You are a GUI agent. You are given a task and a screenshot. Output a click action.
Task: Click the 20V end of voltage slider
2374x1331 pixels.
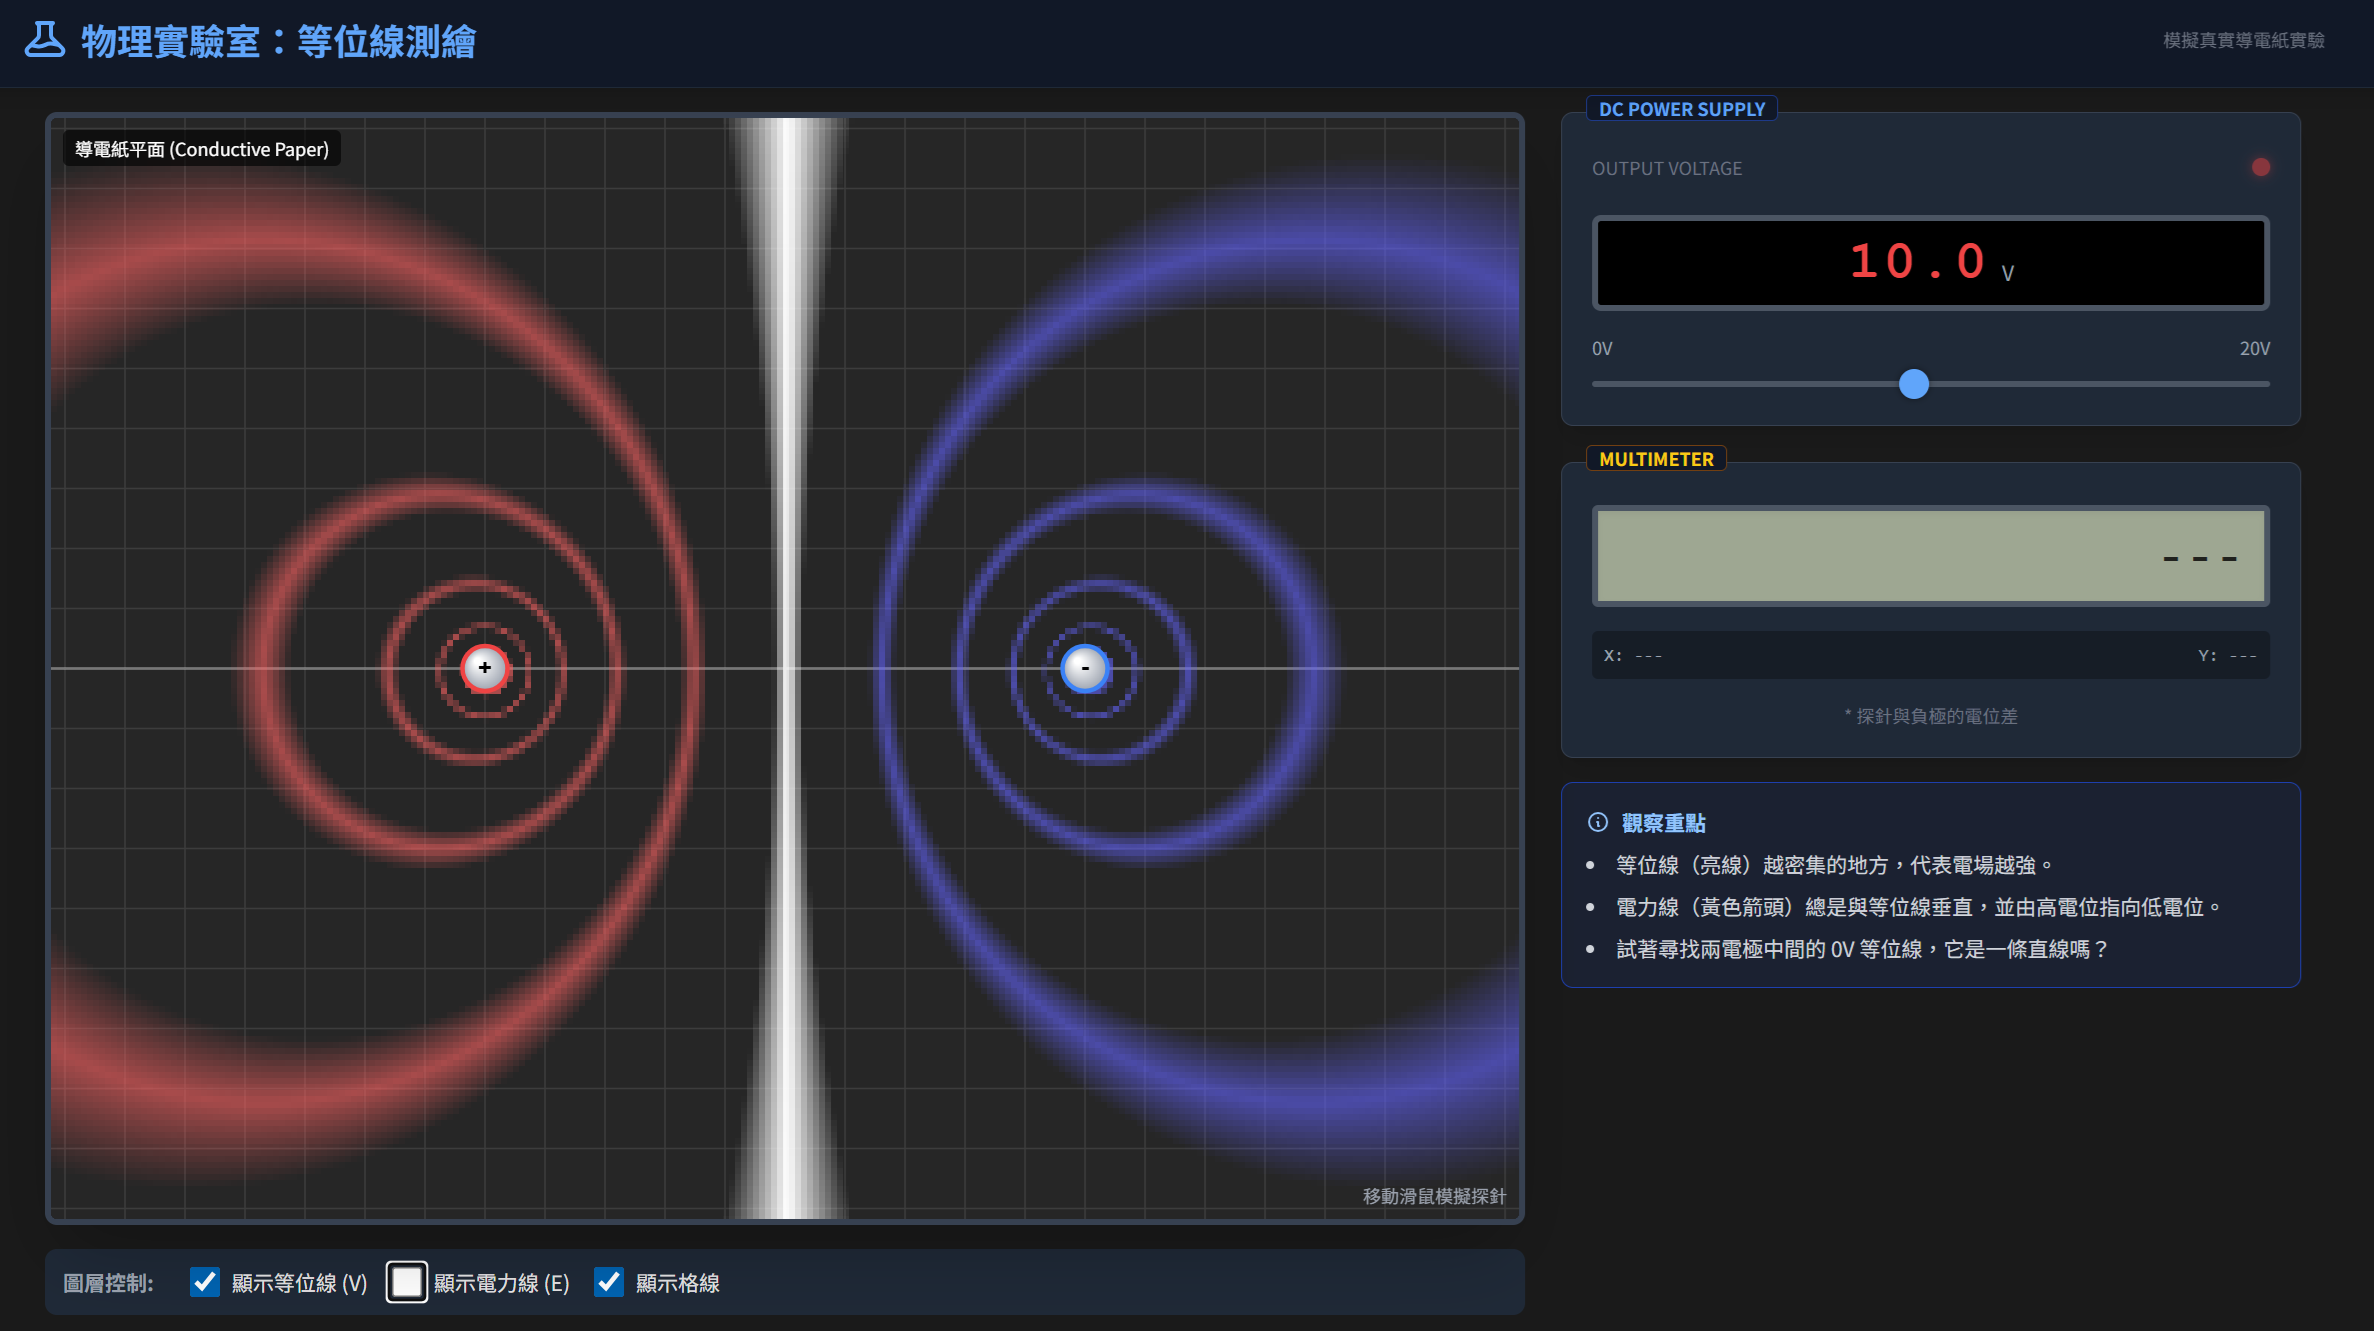[x=2266, y=384]
